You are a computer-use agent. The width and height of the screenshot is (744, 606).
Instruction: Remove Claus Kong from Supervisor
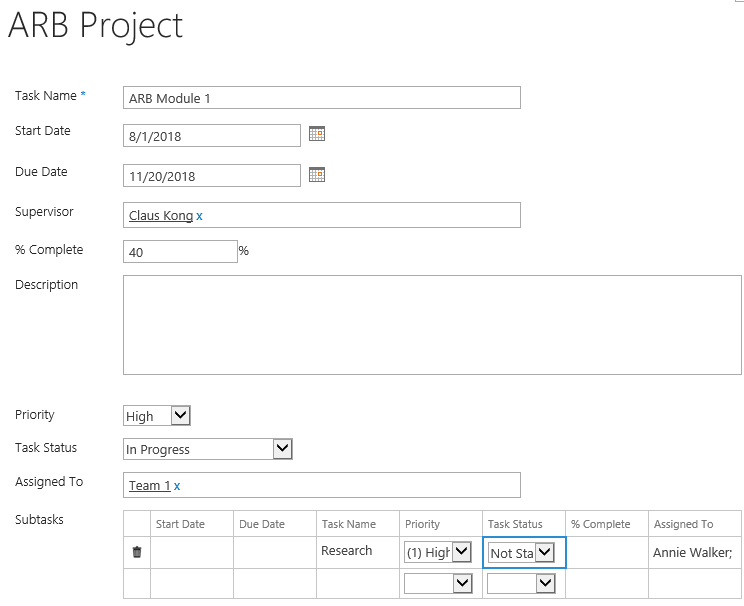[199, 216]
